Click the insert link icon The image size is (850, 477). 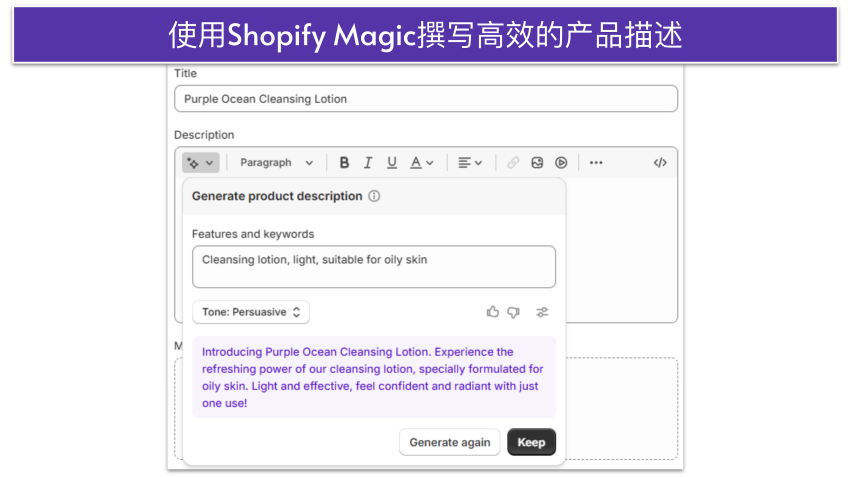[x=513, y=163]
